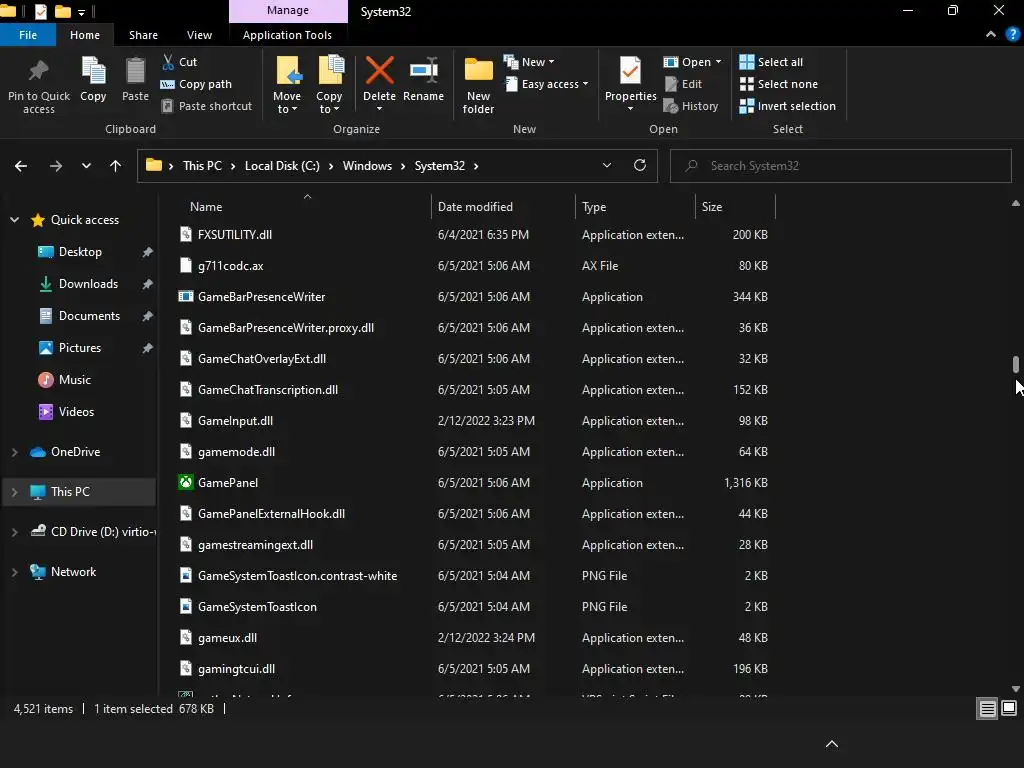The width and height of the screenshot is (1024, 768).
Task: Create a New folder
Action: point(478,85)
